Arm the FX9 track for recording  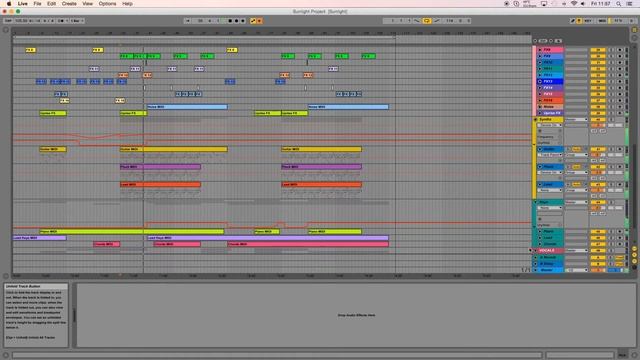(620, 56)
